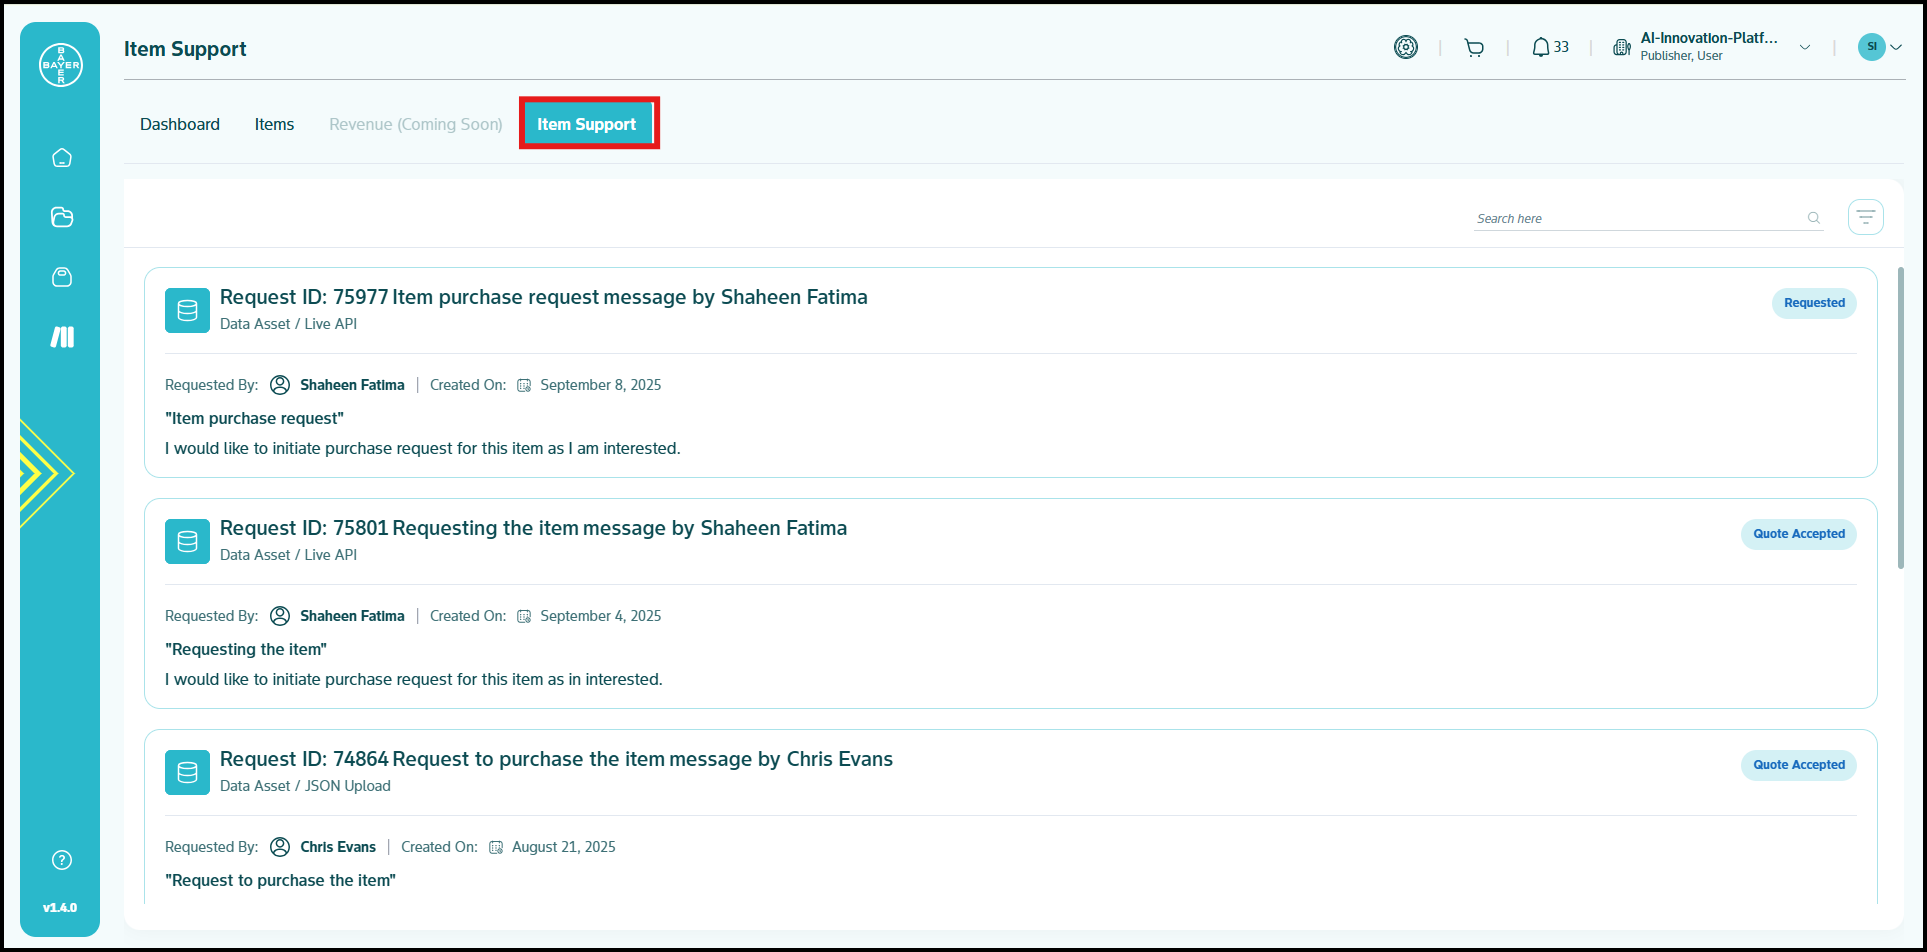Click the Search here input field
The width and height of the screenshot is (1927, 952).
click(x=1635, y=218)
